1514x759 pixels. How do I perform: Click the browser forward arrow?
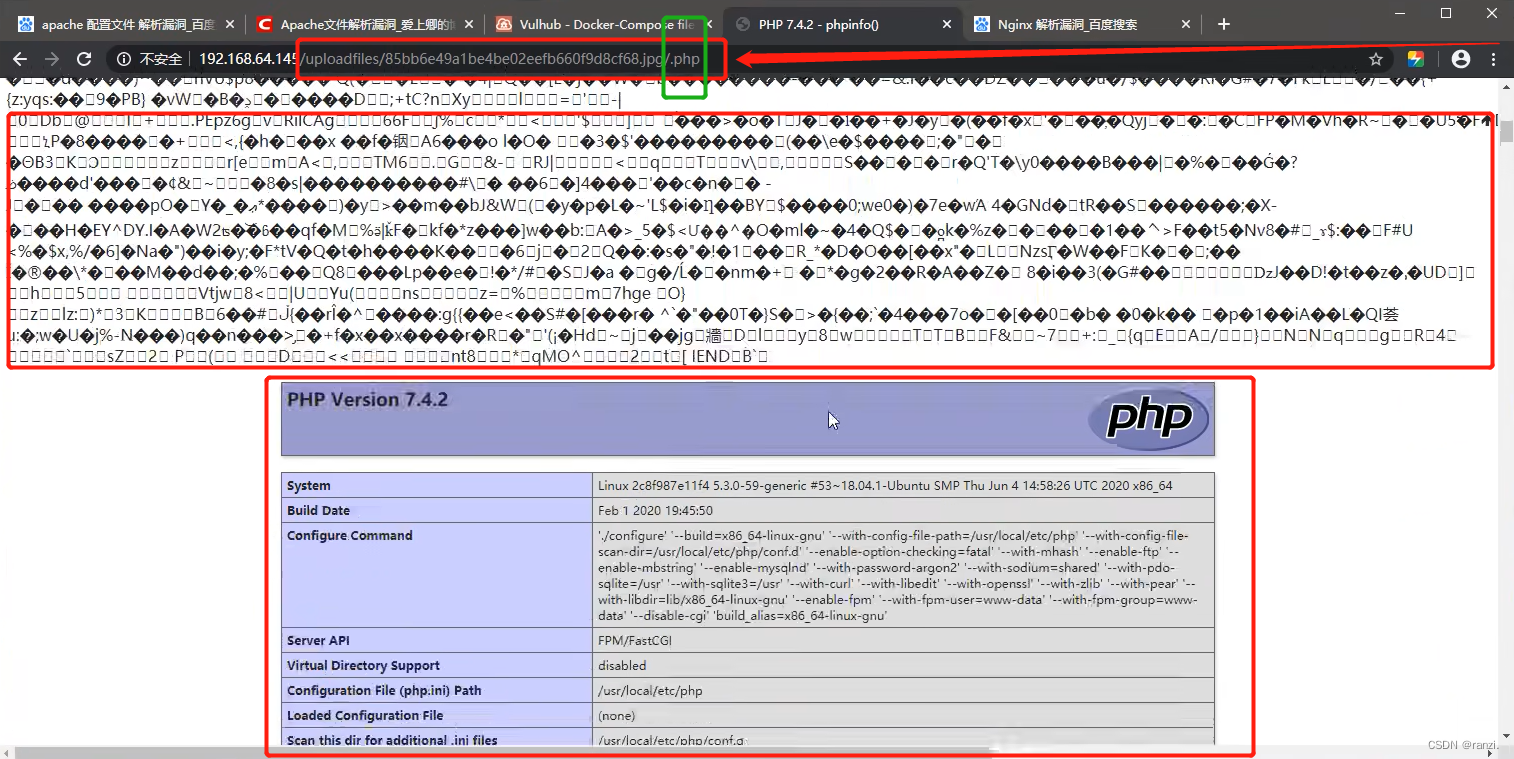pos(52,59)
